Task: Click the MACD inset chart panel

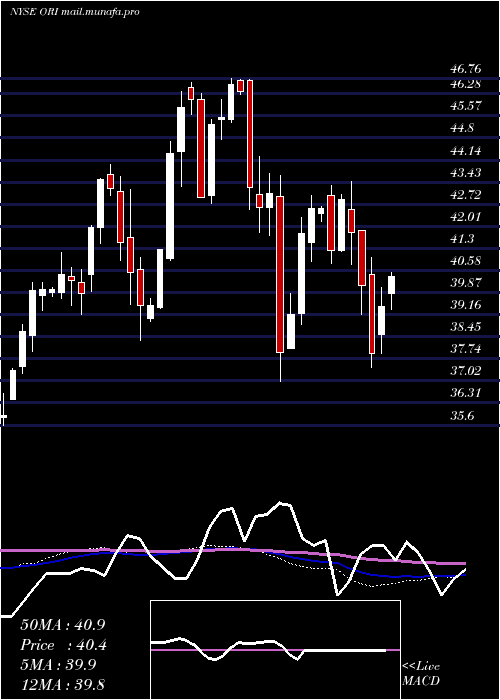Action: click(x=275, y=650)
